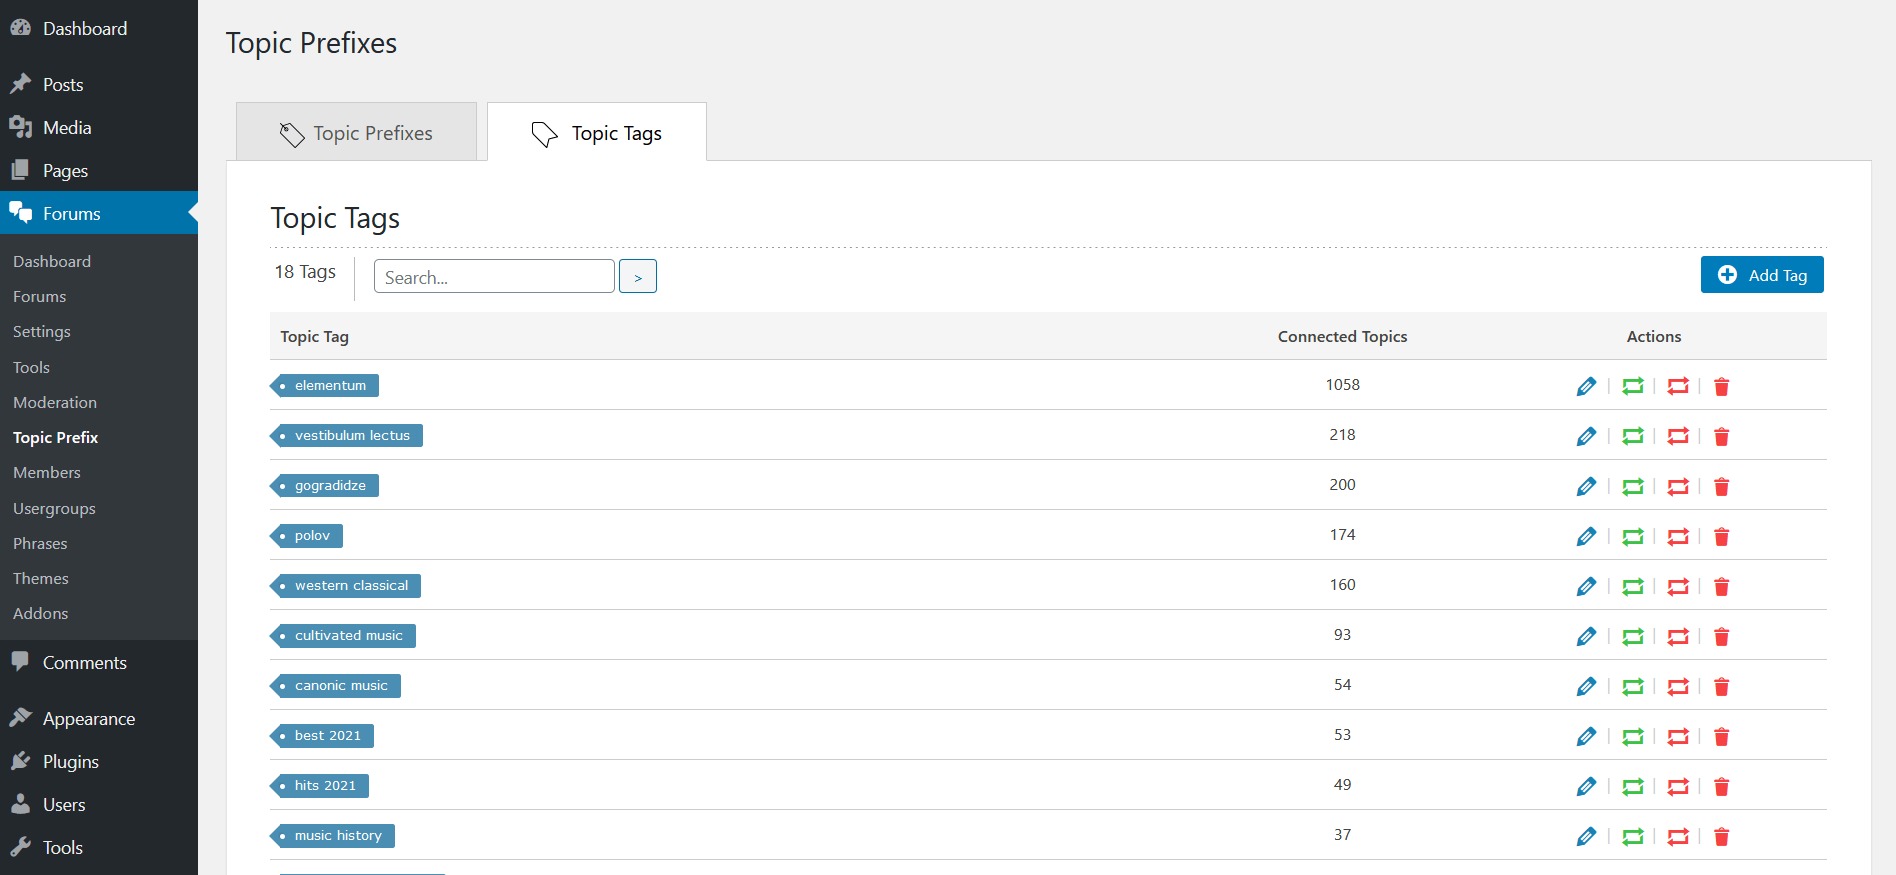1896x875 pixels.
Task: Go to Usergroups in Forums submenu
Action: pyautogui.click(x=54, y=508)
